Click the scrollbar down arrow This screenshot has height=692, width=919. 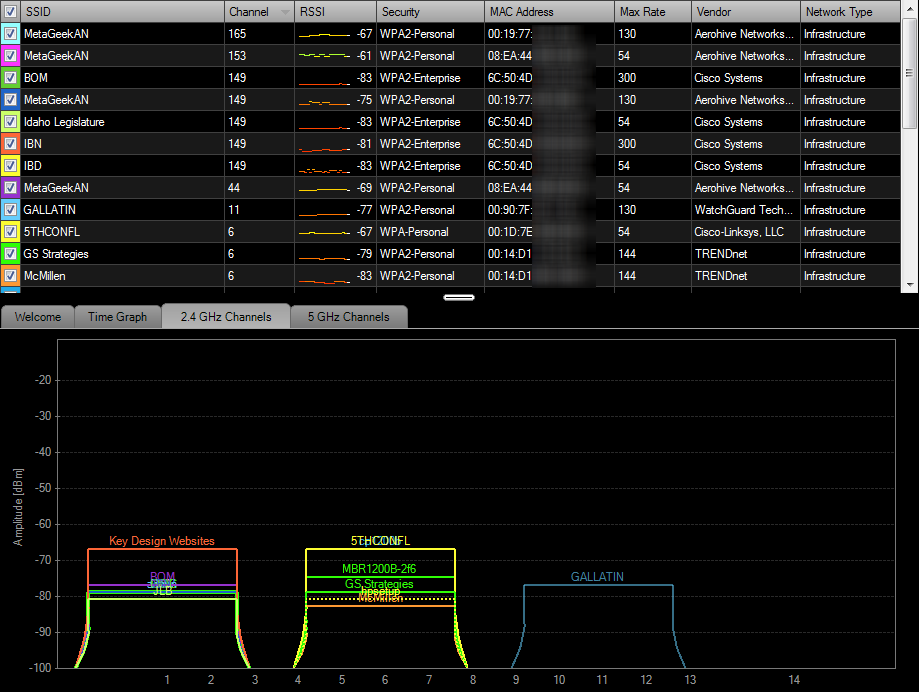pyautogui.click(x=909, y=283)
